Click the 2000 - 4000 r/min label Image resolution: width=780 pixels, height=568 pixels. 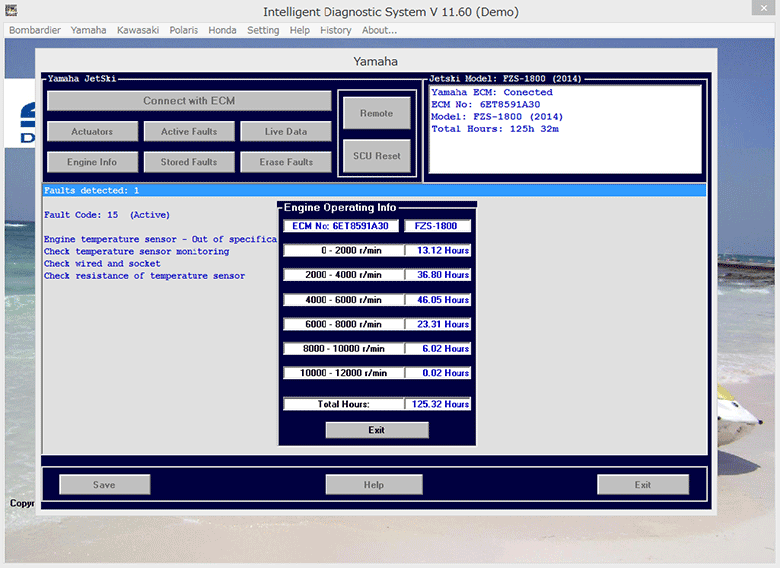(344, 275)
